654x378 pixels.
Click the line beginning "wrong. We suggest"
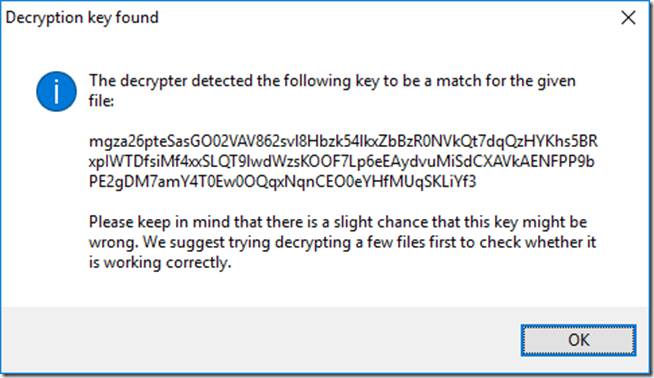point(342,242)
